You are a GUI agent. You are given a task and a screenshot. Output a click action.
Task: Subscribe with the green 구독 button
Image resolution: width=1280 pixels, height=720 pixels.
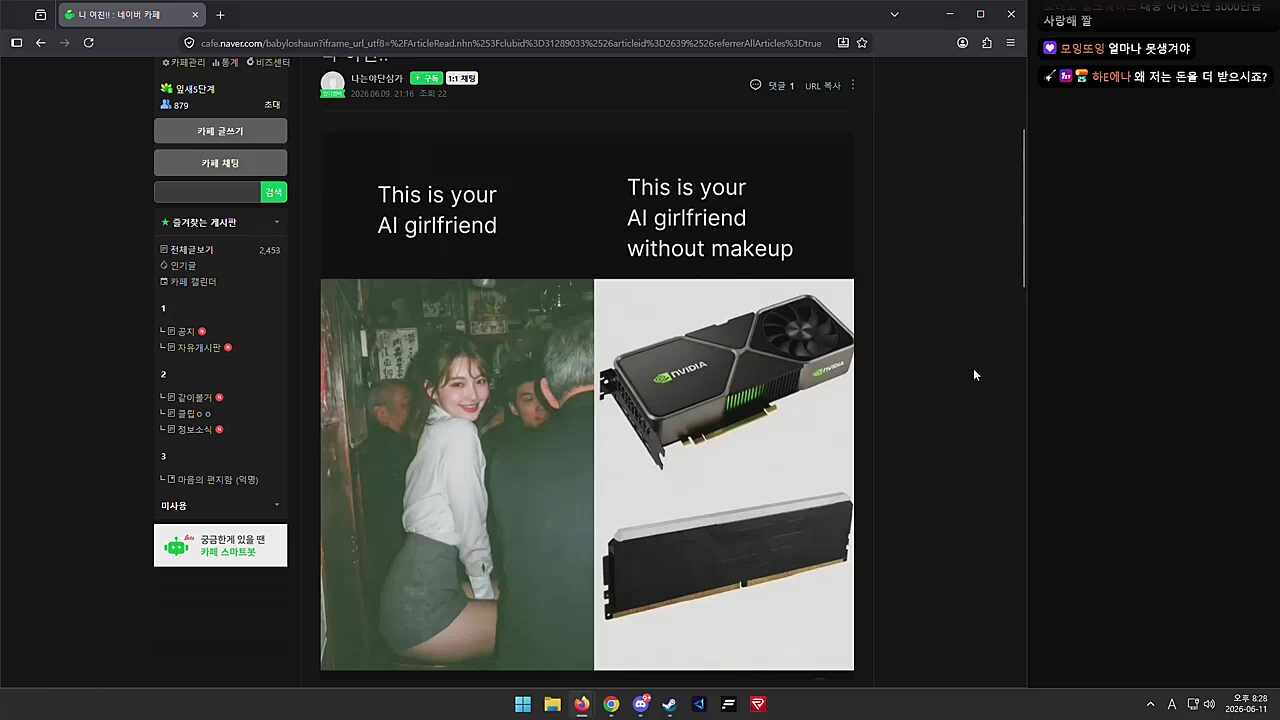[x=427, y=78]
